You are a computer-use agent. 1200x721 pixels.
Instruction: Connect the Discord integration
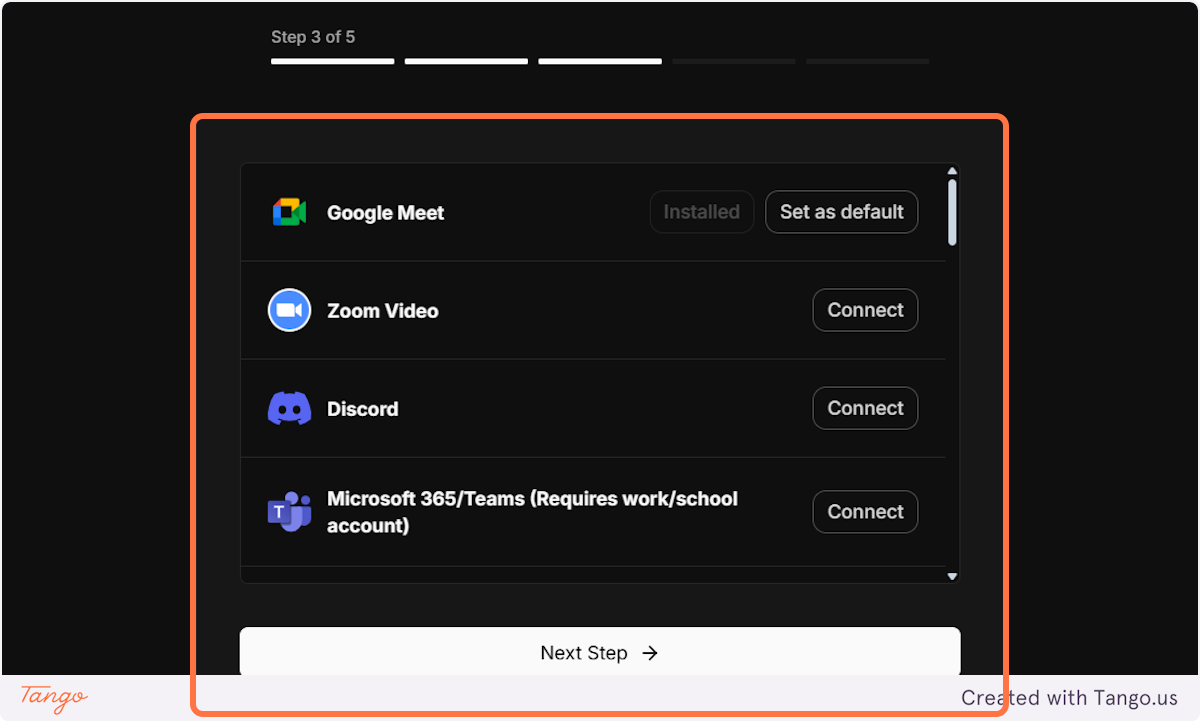click(864, 408)
